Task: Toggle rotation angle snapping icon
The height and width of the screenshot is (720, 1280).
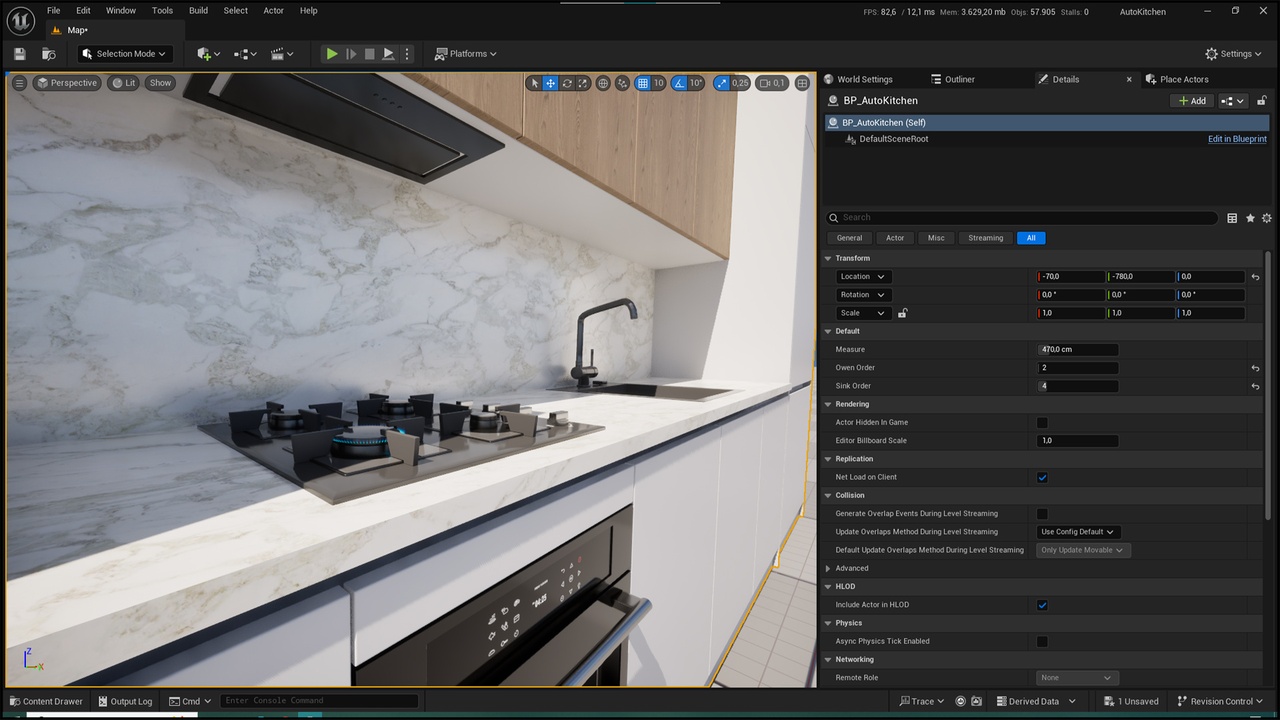Action: click(680, 83)
